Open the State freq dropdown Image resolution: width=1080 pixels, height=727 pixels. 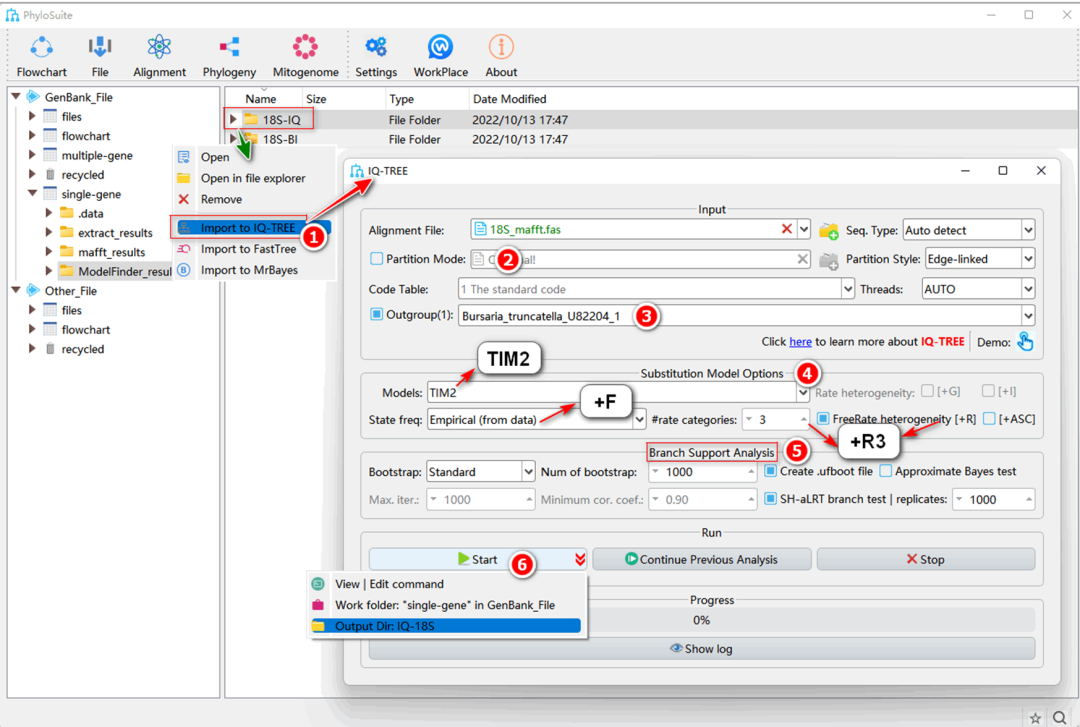537,419
